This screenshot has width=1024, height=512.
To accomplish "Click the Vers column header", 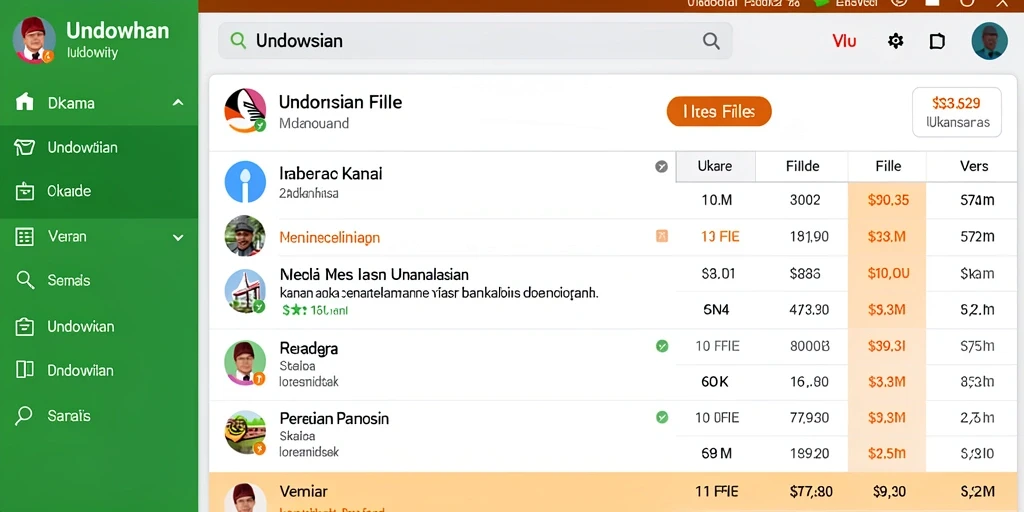I will point(974,167).
